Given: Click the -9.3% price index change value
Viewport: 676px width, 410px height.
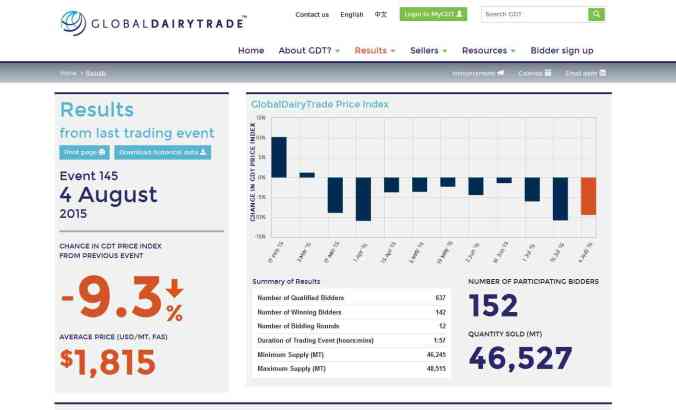Looking at the screenshot, I should (122, 298).
